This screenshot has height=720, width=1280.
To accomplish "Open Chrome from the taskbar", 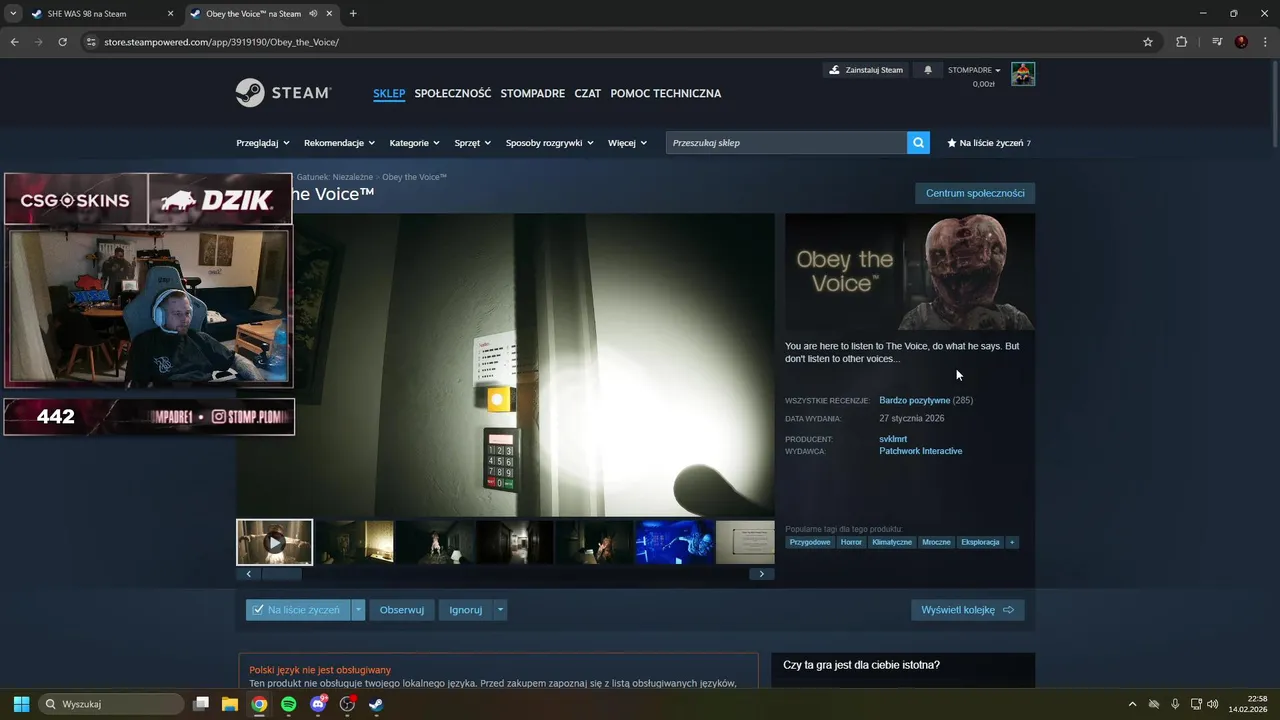I will [x=259, y=704].
